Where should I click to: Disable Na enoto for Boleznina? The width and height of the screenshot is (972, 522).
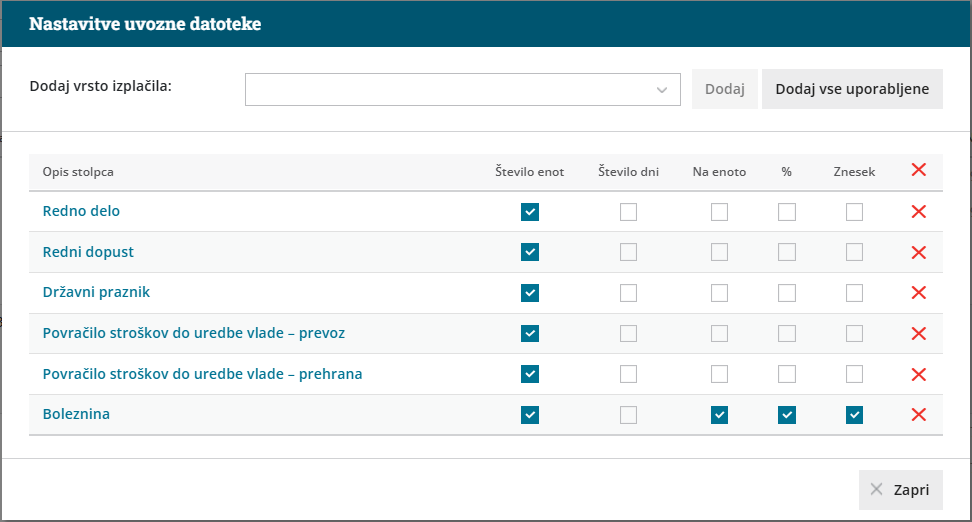tap(720, 415)
